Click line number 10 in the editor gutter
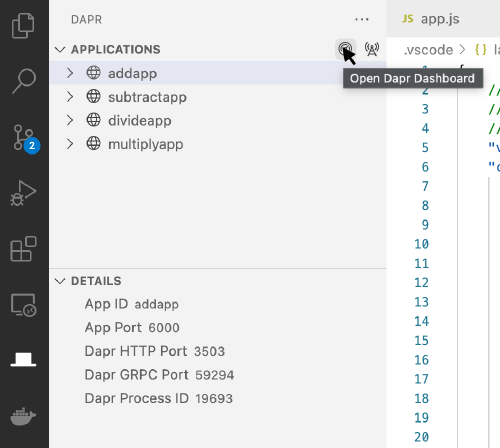 click(x=421, y=244)
